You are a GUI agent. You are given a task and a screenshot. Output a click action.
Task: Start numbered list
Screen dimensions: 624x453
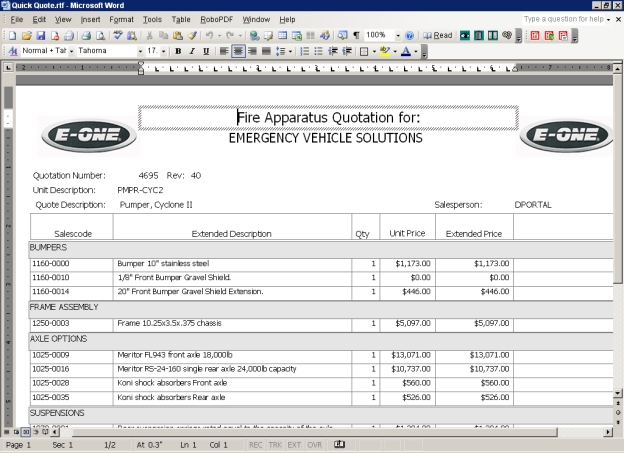pos(304,51)
